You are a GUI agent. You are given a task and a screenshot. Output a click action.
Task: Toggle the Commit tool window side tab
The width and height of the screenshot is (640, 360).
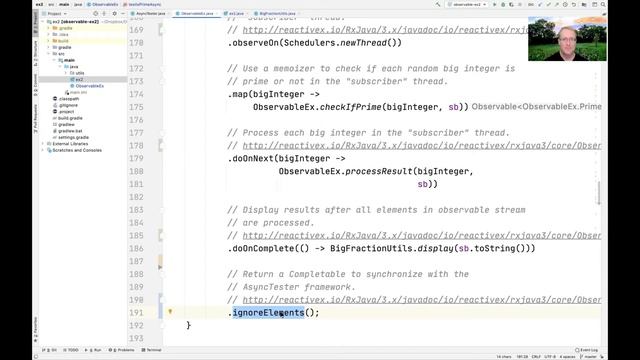(36, 85)
